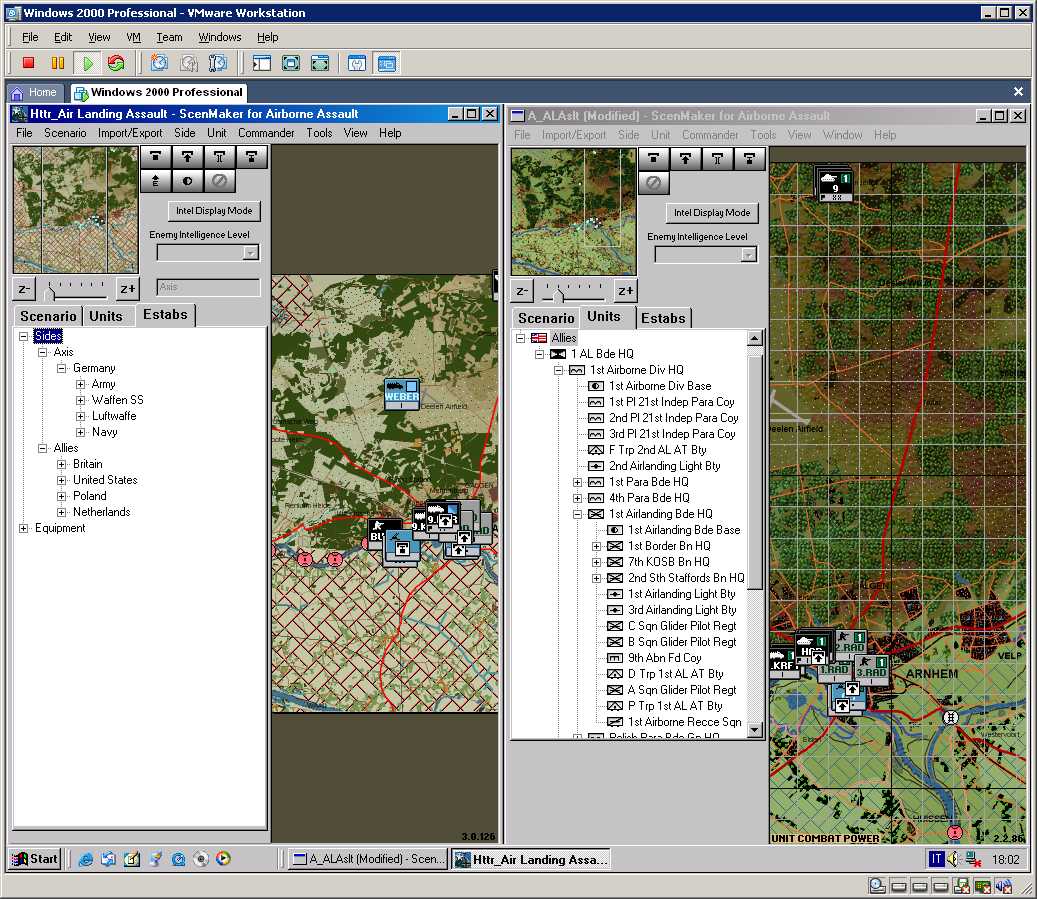Zoom in with the Z+ button in Httr window
Viewport: 1037px width, 899px height.
tap(127, 289)
